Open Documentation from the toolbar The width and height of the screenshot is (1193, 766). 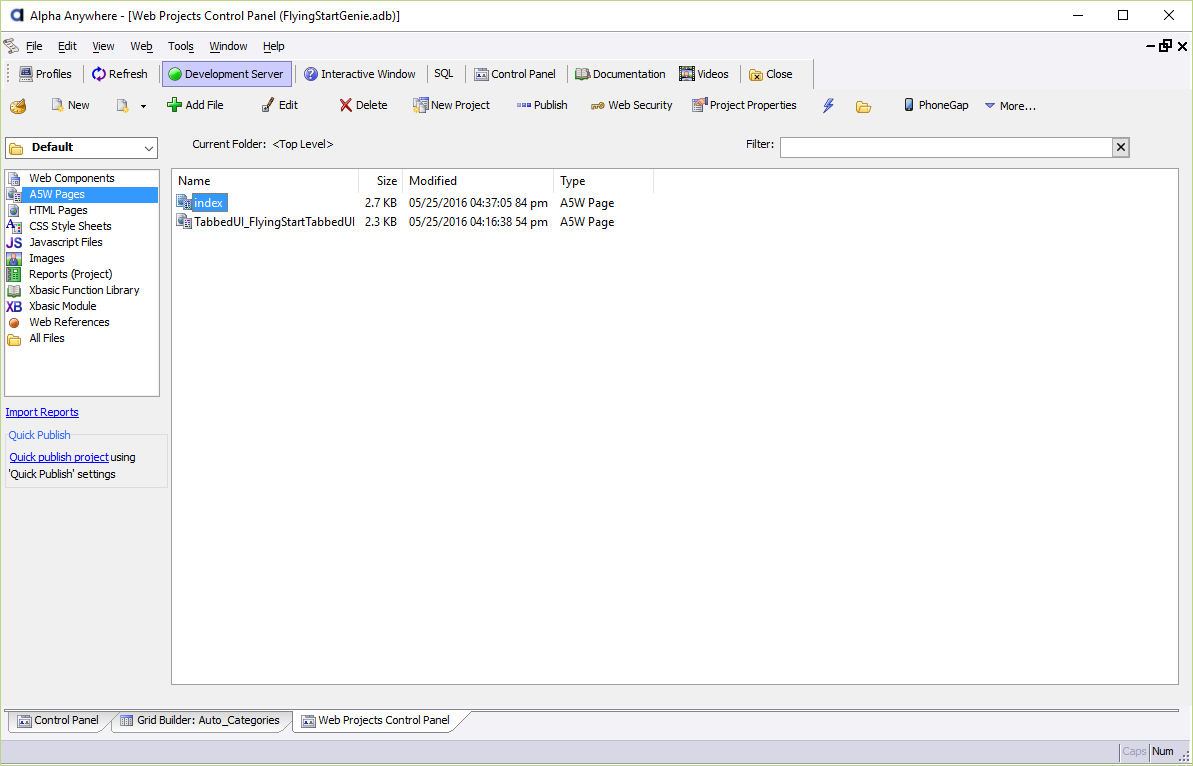620,74
